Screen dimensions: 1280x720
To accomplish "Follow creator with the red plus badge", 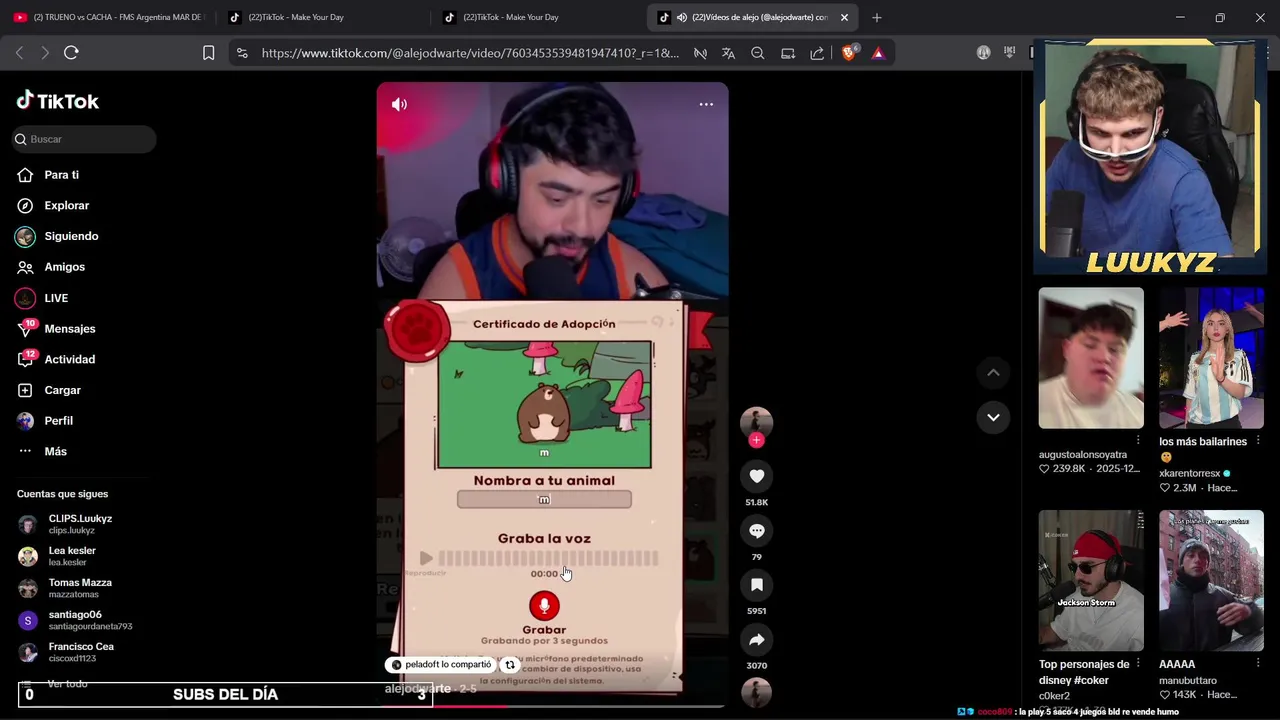I will tap(756, 440).
